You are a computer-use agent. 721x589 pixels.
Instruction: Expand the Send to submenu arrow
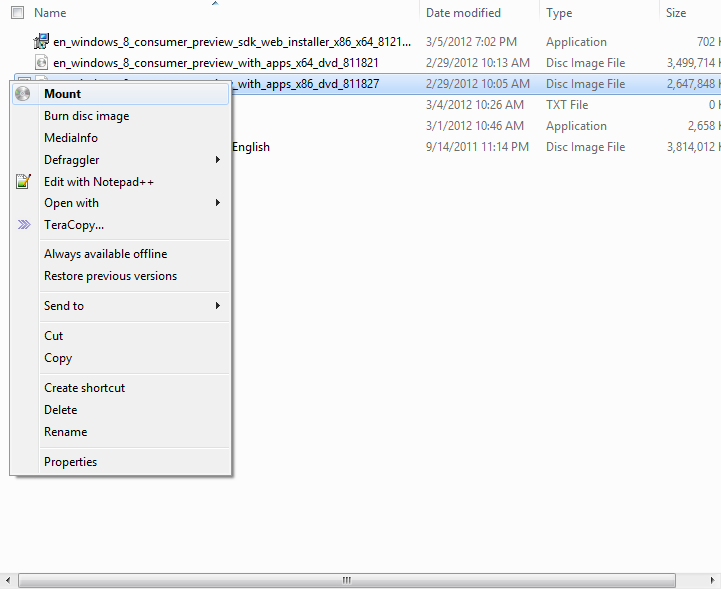click(218, 306)
